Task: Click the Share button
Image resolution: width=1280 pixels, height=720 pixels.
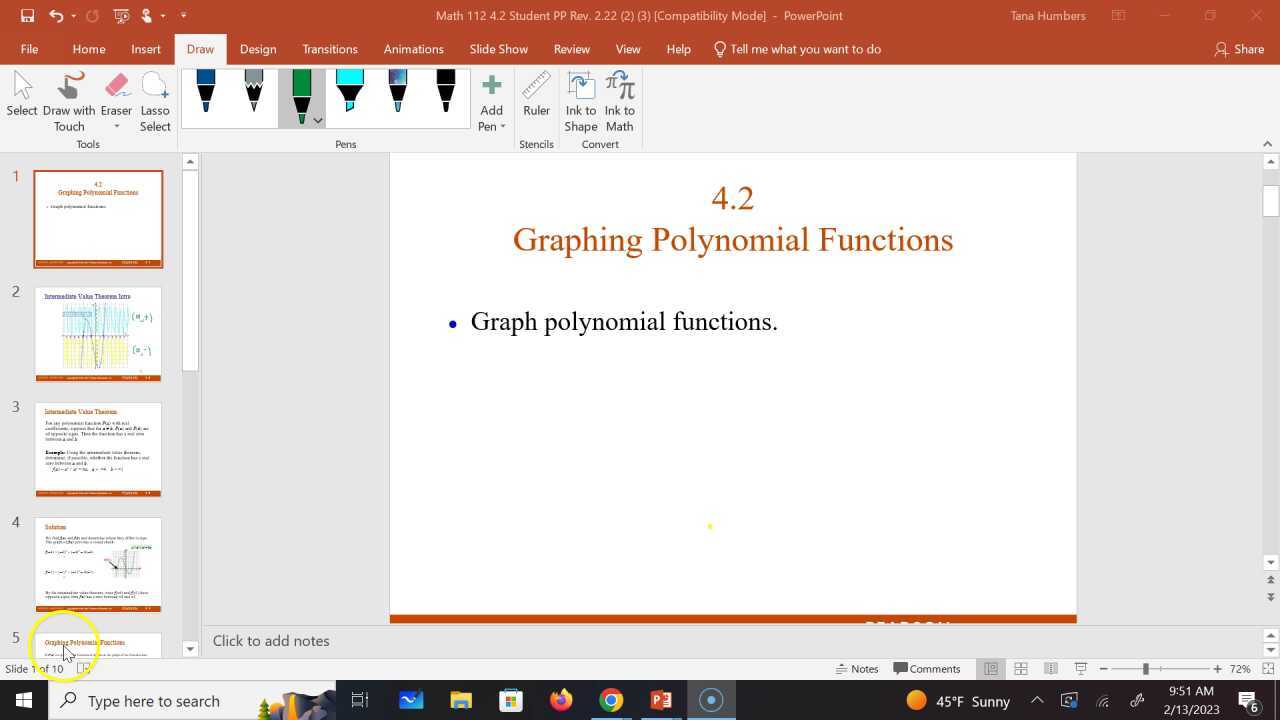Action: [1239, 48]
